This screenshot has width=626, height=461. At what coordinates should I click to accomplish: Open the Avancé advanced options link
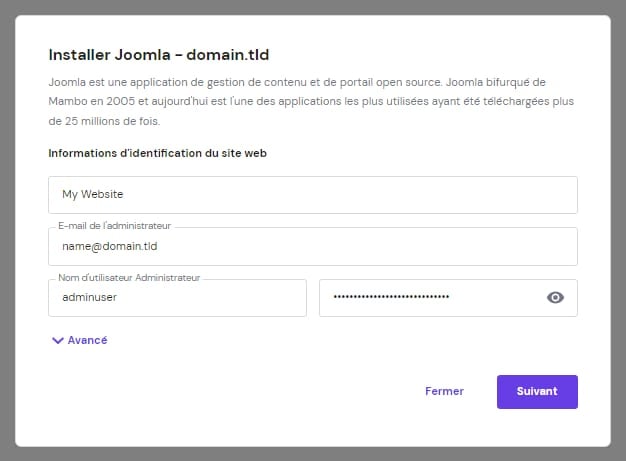pos(87,340)
